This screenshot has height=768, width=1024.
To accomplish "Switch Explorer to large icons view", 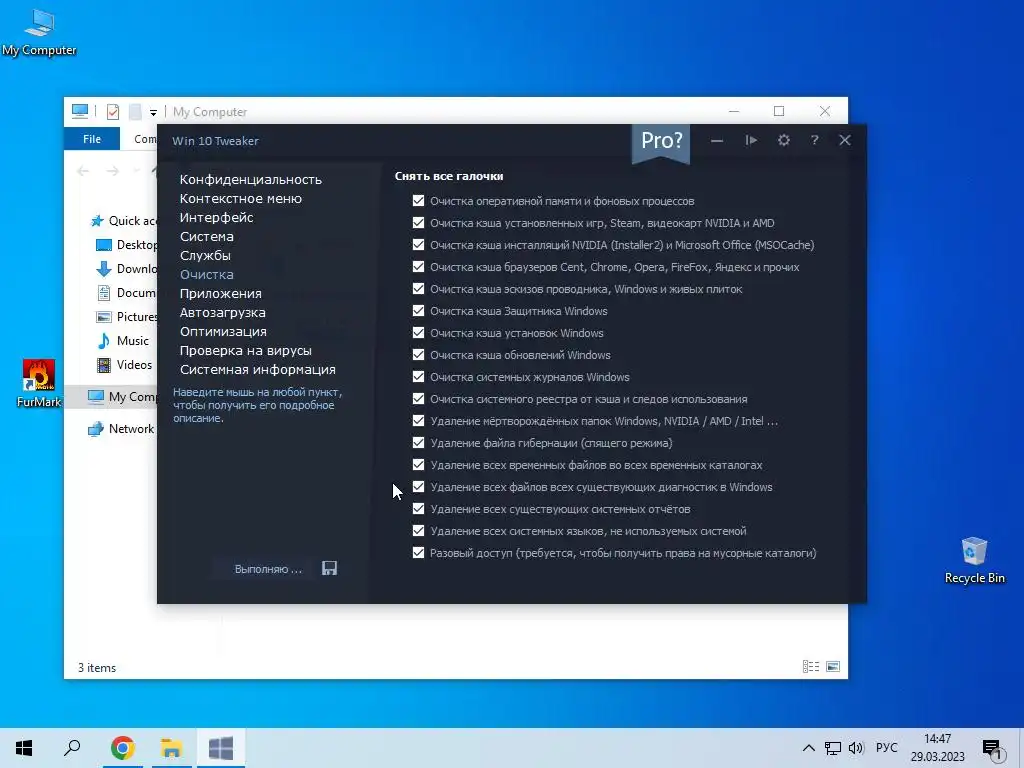I will click(833, 667).
